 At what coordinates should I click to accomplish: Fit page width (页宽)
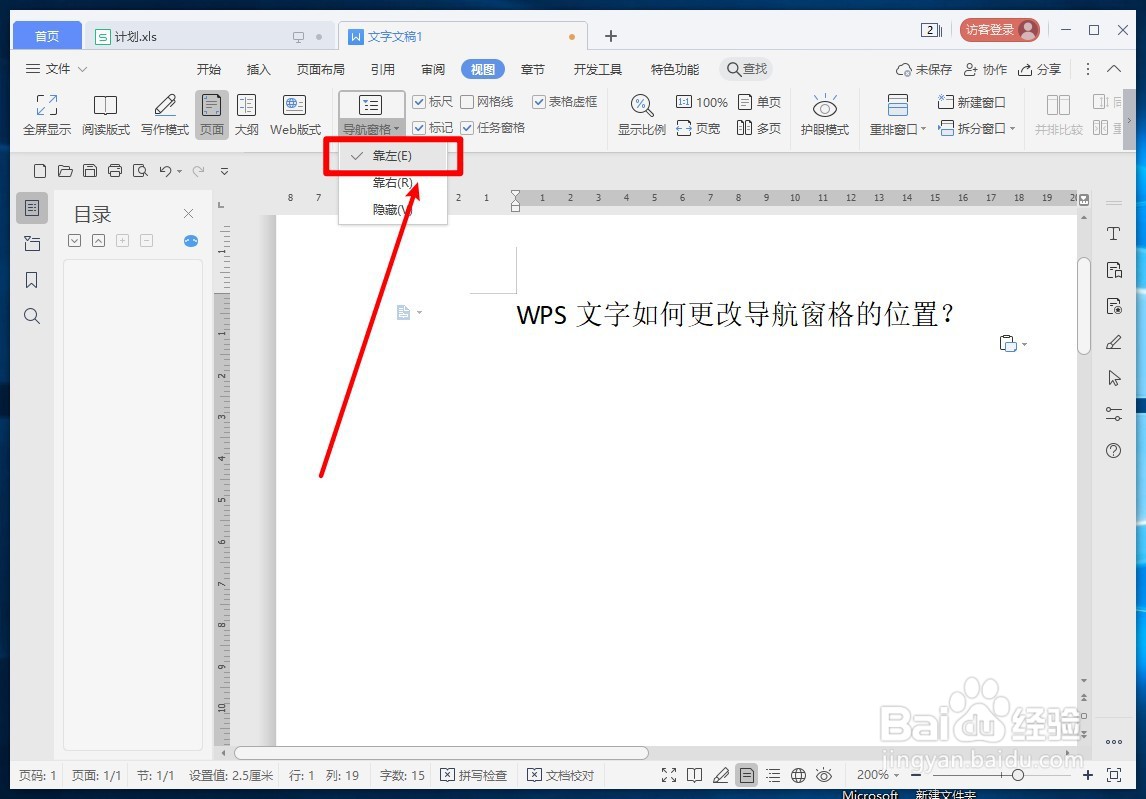pyautogui.click(x=698, y=129)
